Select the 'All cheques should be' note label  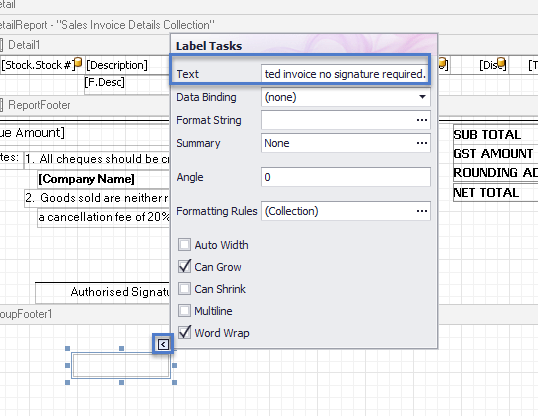(97, 160)
